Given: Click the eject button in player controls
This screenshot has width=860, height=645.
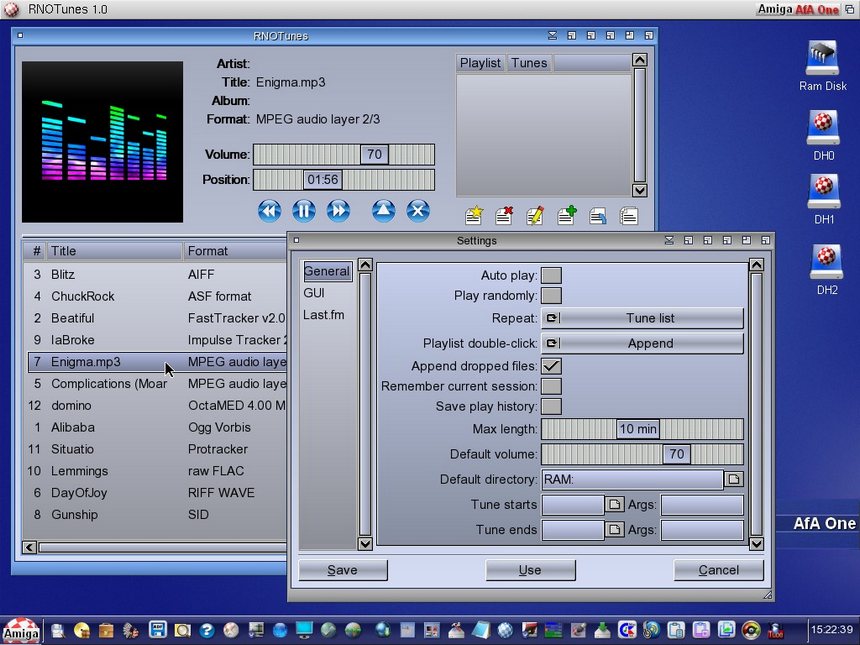Looking at the screenshot, I should point(384,210).
